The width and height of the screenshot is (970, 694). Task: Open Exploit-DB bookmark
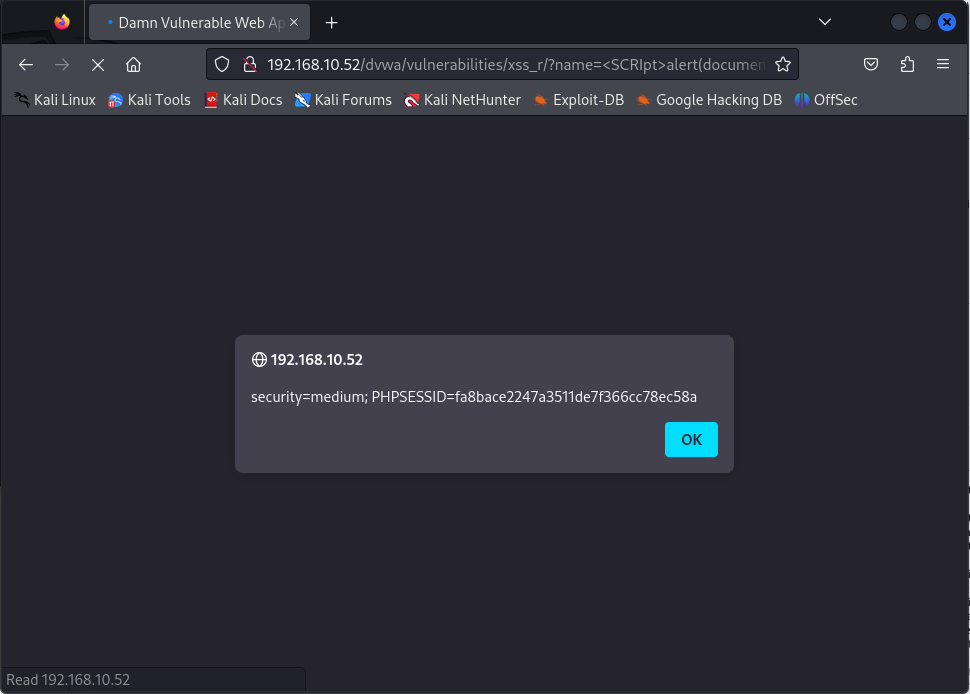point(578,100)
